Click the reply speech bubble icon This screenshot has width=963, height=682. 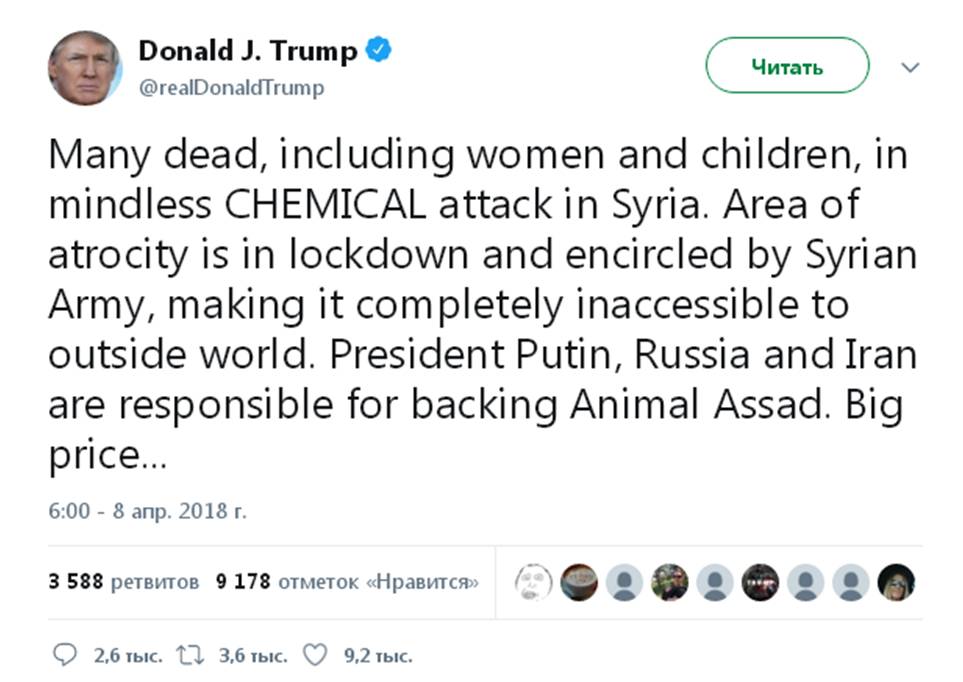[64, 655]
